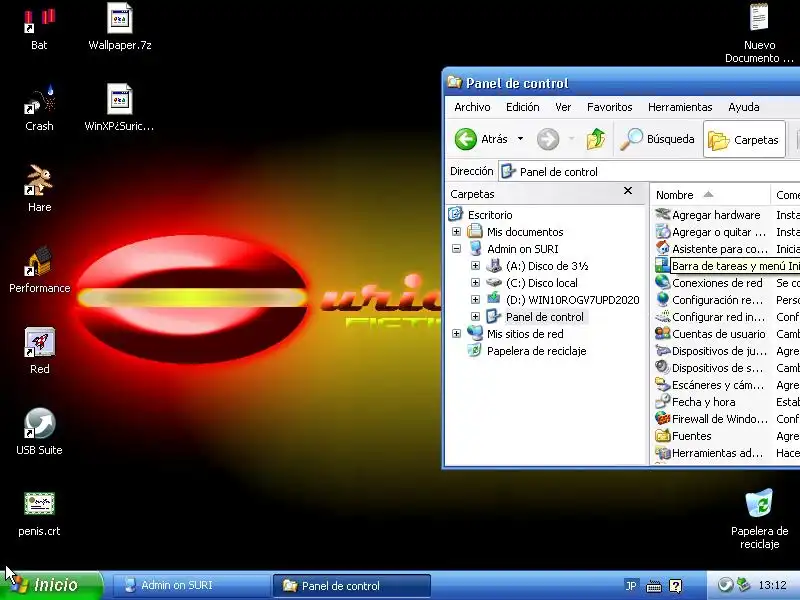Open Fuentes fonts folder item

(683, 436)
